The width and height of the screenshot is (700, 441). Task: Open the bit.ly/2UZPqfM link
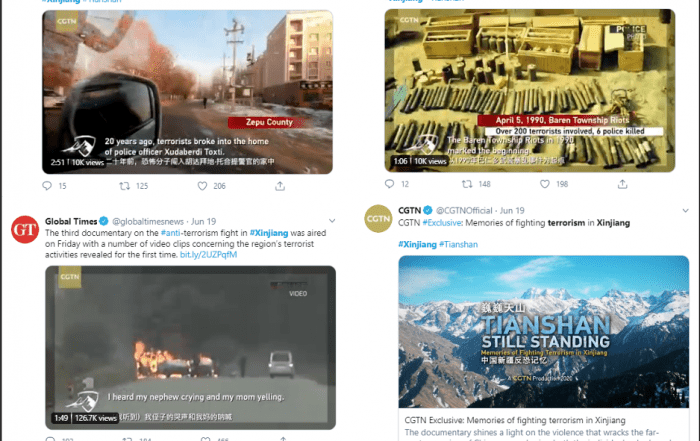point(208,254)
